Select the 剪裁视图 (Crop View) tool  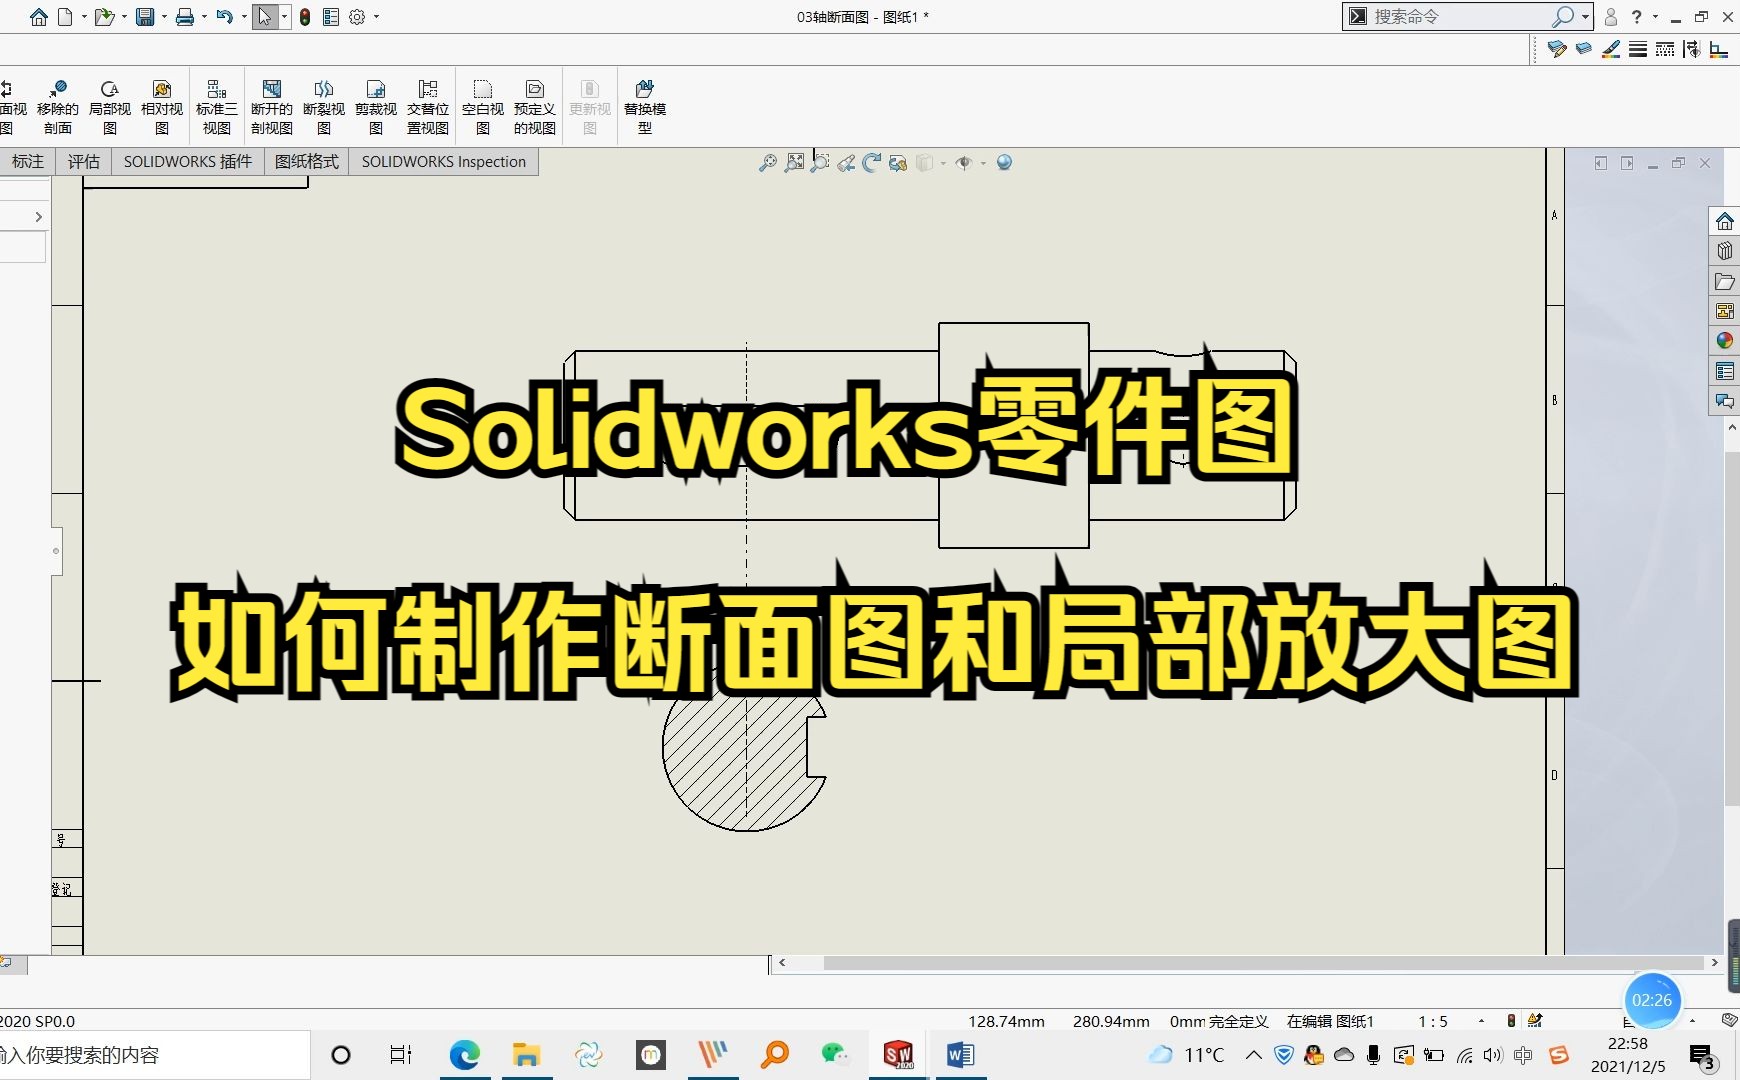tap(376, 107)
